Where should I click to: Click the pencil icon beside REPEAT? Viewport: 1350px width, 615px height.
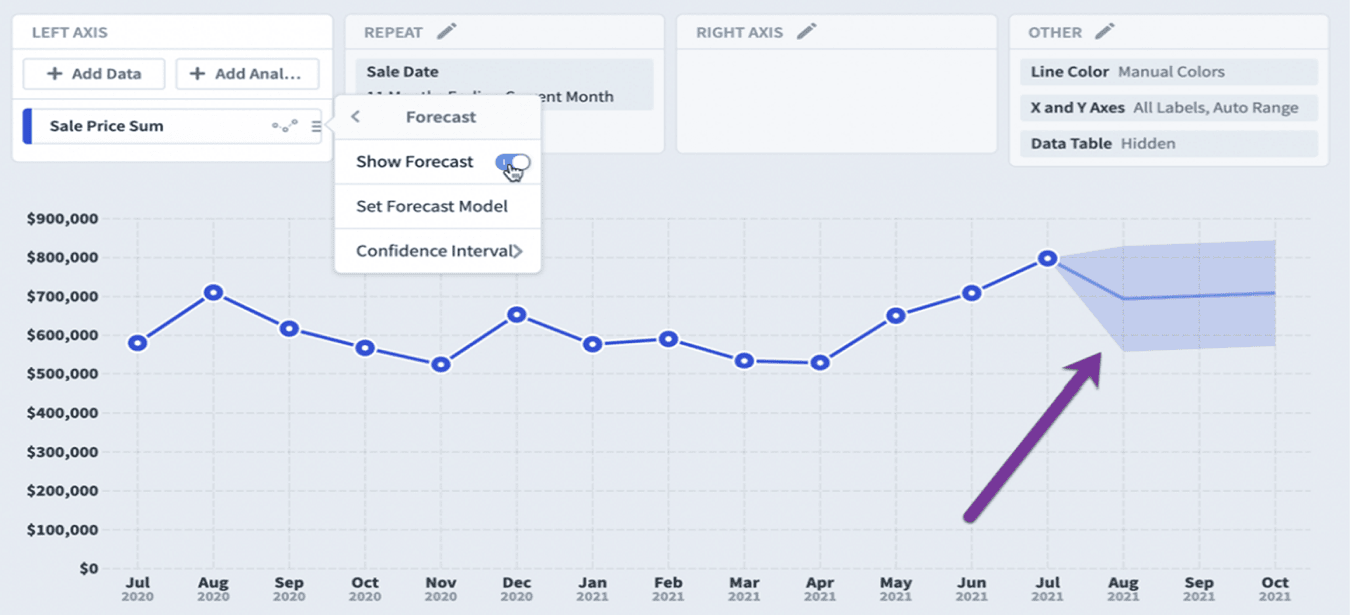point(446,31)
